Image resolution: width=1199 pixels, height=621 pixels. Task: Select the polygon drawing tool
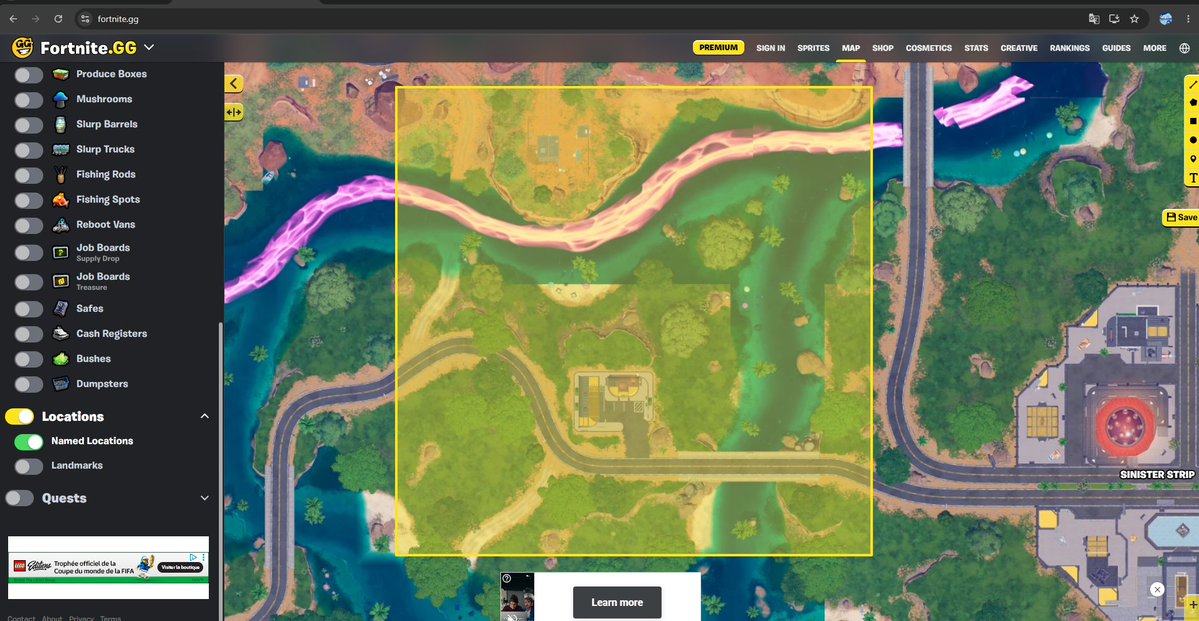tap(1192, 102)
